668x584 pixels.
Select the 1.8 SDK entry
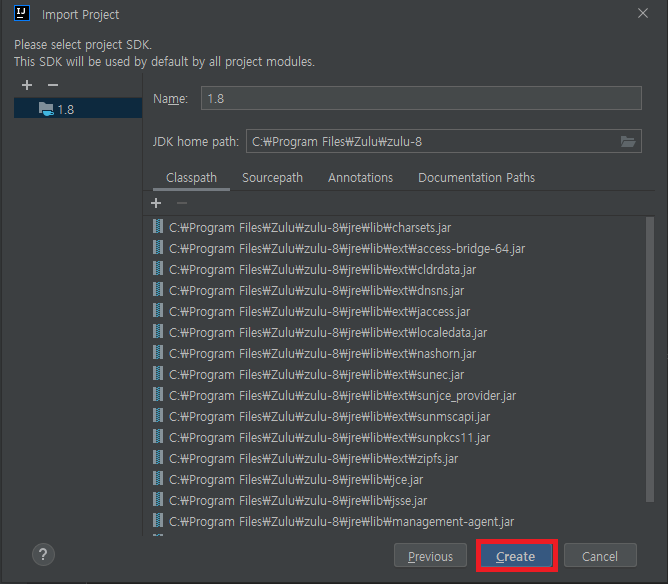(78, 109)
